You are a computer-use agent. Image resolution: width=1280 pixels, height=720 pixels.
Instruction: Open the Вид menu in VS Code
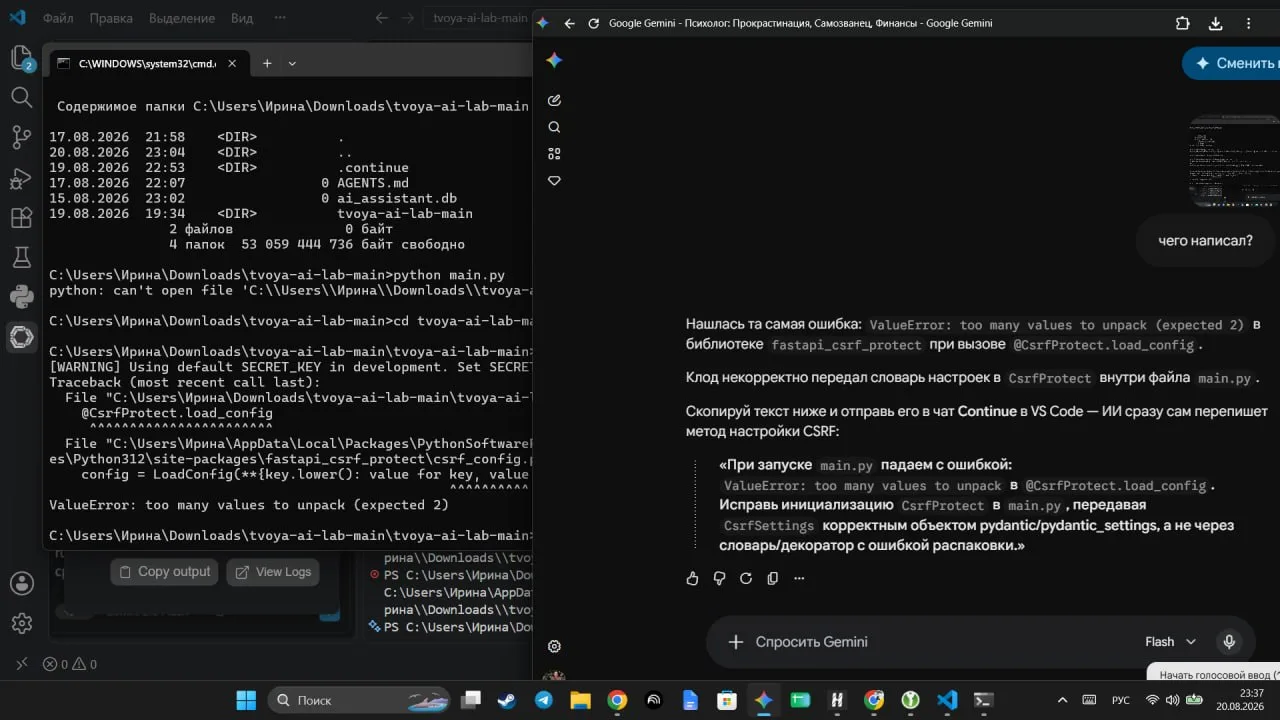tap(242, 18)
